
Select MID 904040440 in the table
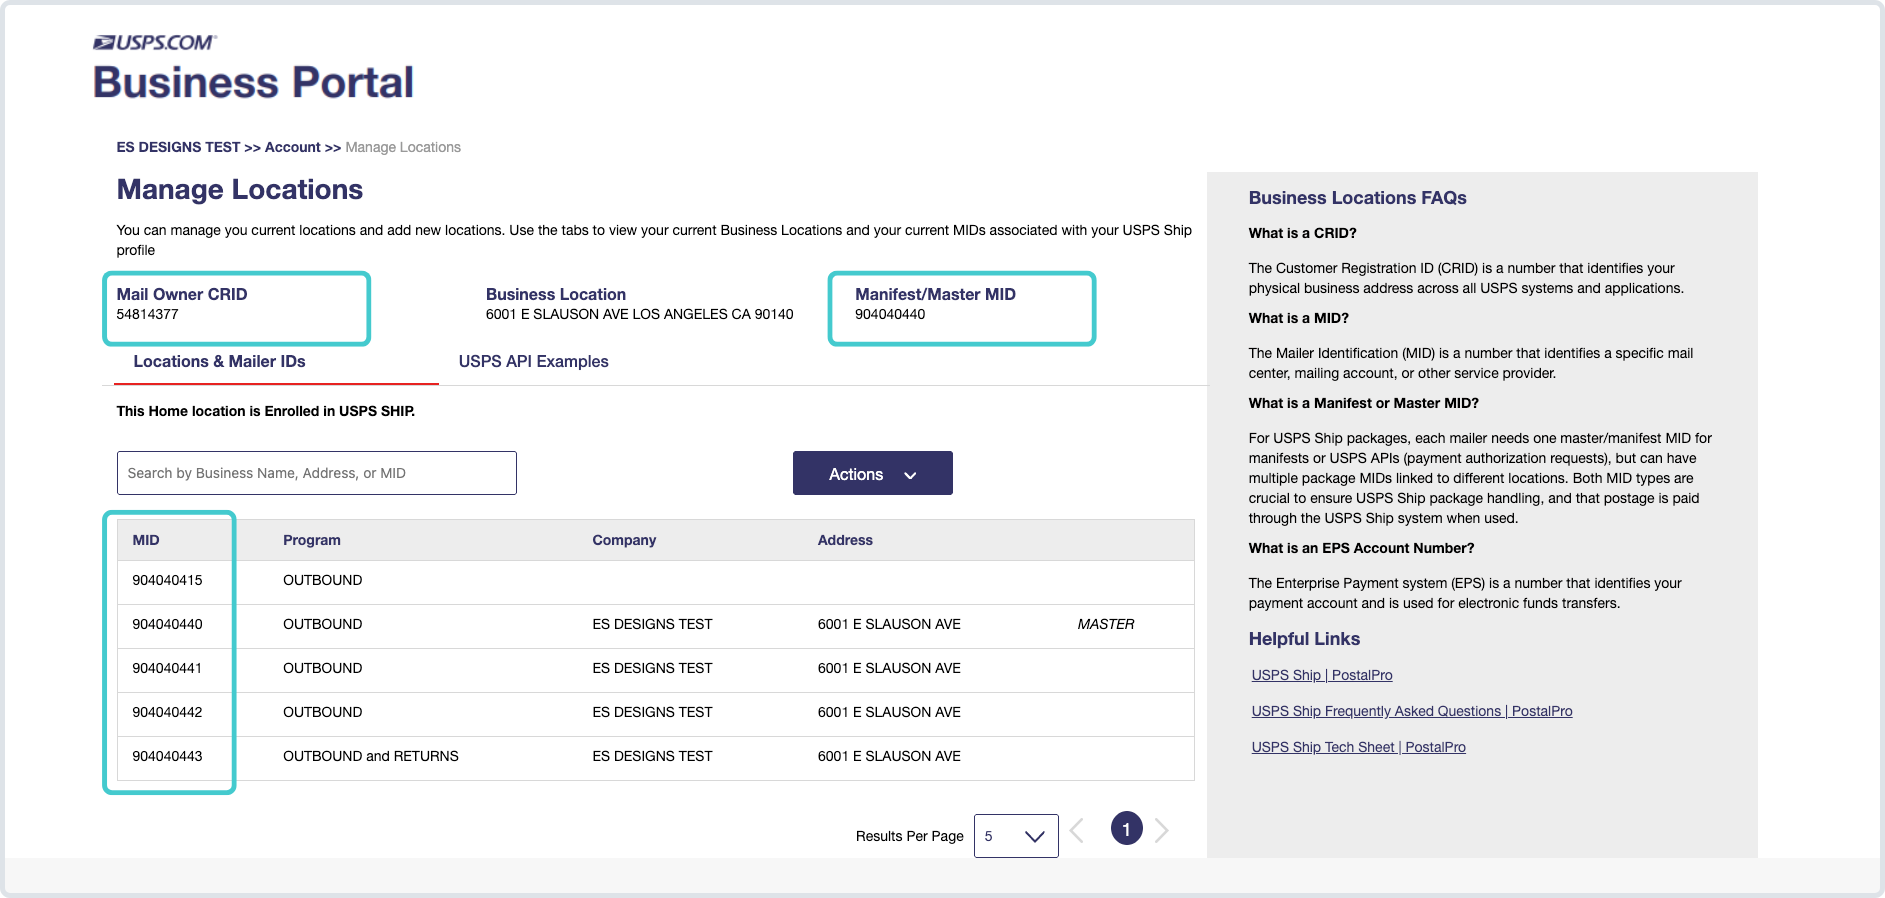[x=167, y=624]
